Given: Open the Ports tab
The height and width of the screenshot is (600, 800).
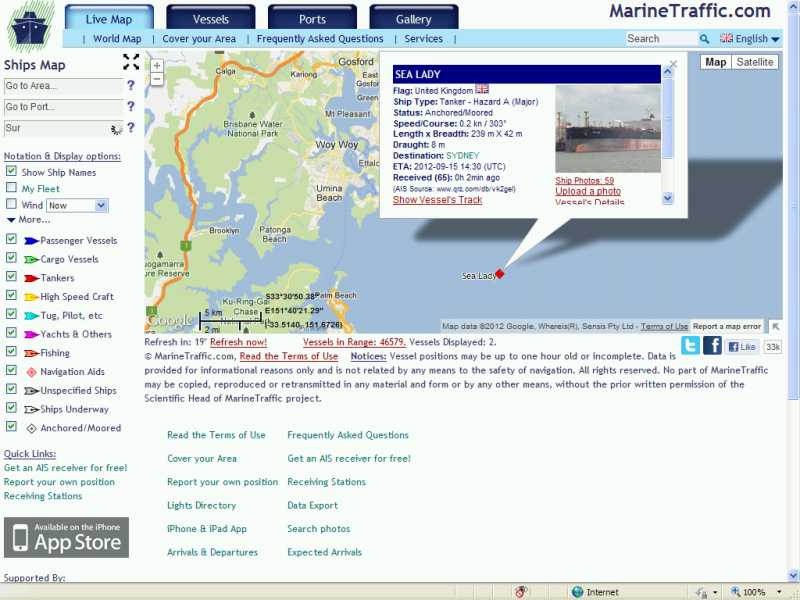Looking at the screenshot, I should pos(312,18).
